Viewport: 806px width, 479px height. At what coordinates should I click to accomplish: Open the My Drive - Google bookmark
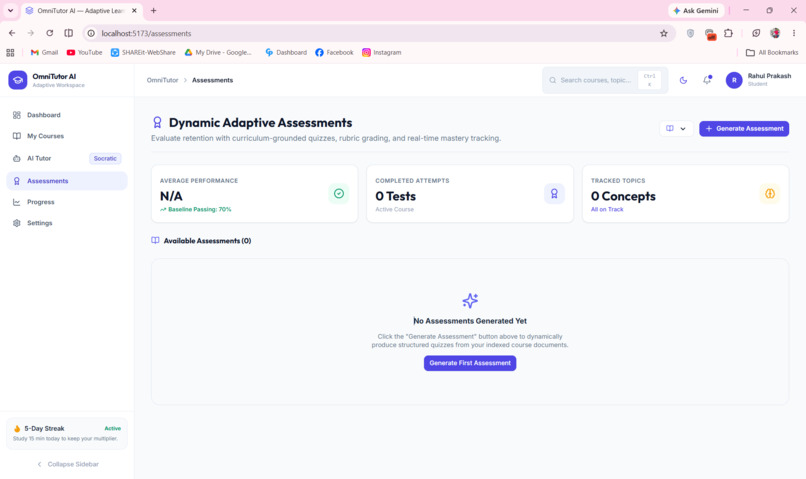[218, 52]
